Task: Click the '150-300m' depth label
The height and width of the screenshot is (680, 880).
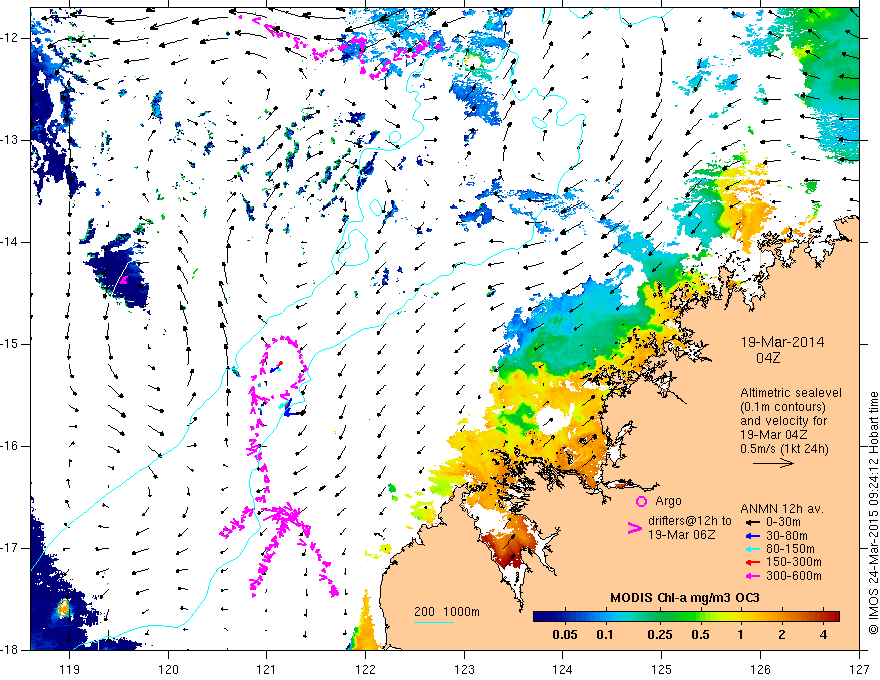Action: [x=793, y=562]
